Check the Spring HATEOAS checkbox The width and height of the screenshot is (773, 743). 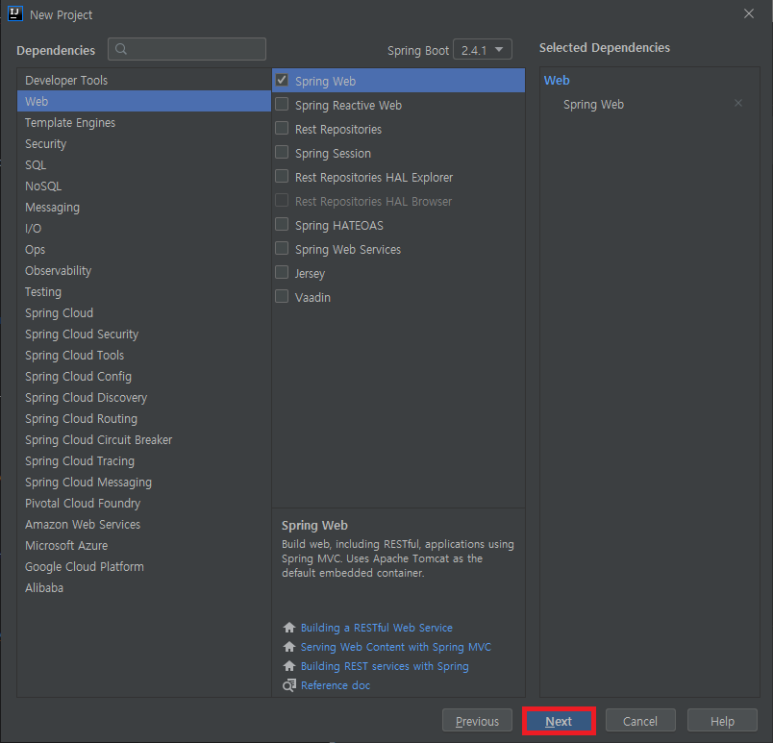[x=282, y=224]
